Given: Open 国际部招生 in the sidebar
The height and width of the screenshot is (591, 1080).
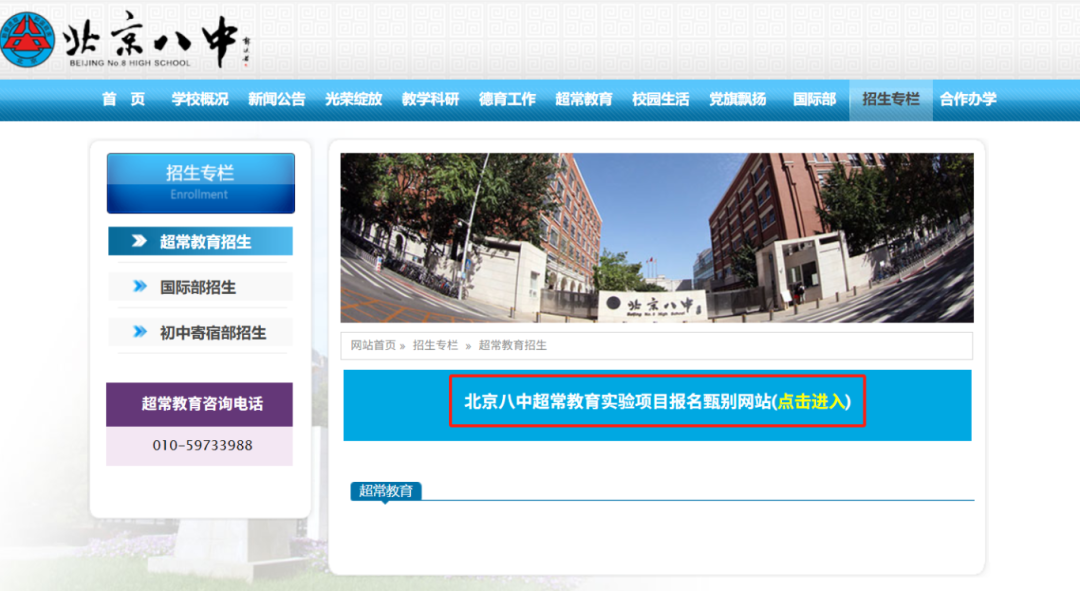Looking at the screenshot, I should 200,287.
